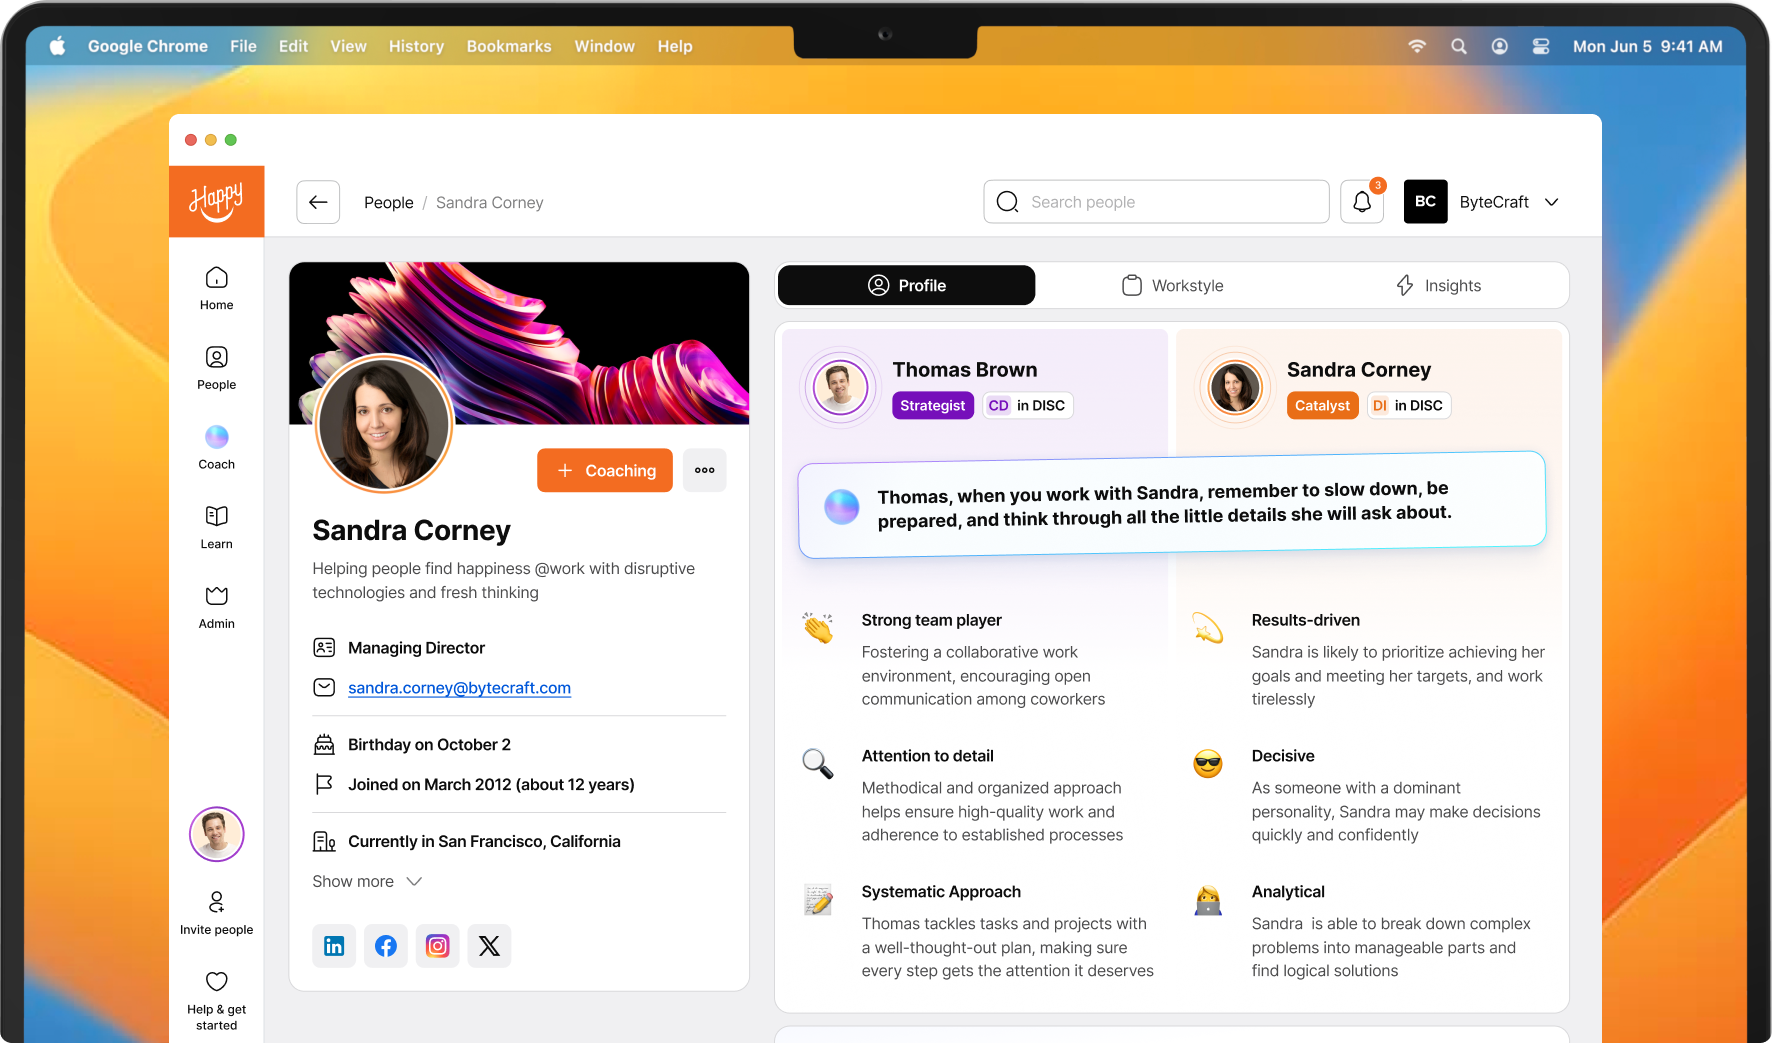Image resolution: width=1772 pixels, height=1043 pixels.
Task: Click the Strategist badge
Action: pyautogui.click(x=933, y=405)
